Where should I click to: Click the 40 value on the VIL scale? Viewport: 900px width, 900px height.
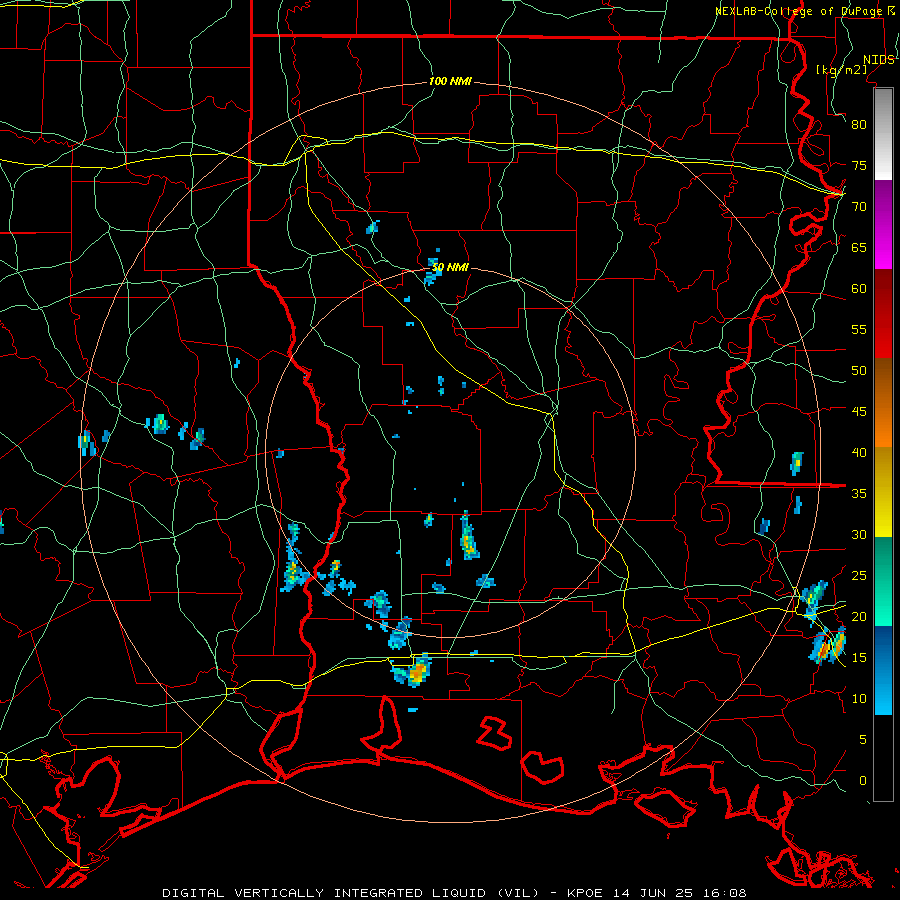pyautogui.click(x=859, y=452)
